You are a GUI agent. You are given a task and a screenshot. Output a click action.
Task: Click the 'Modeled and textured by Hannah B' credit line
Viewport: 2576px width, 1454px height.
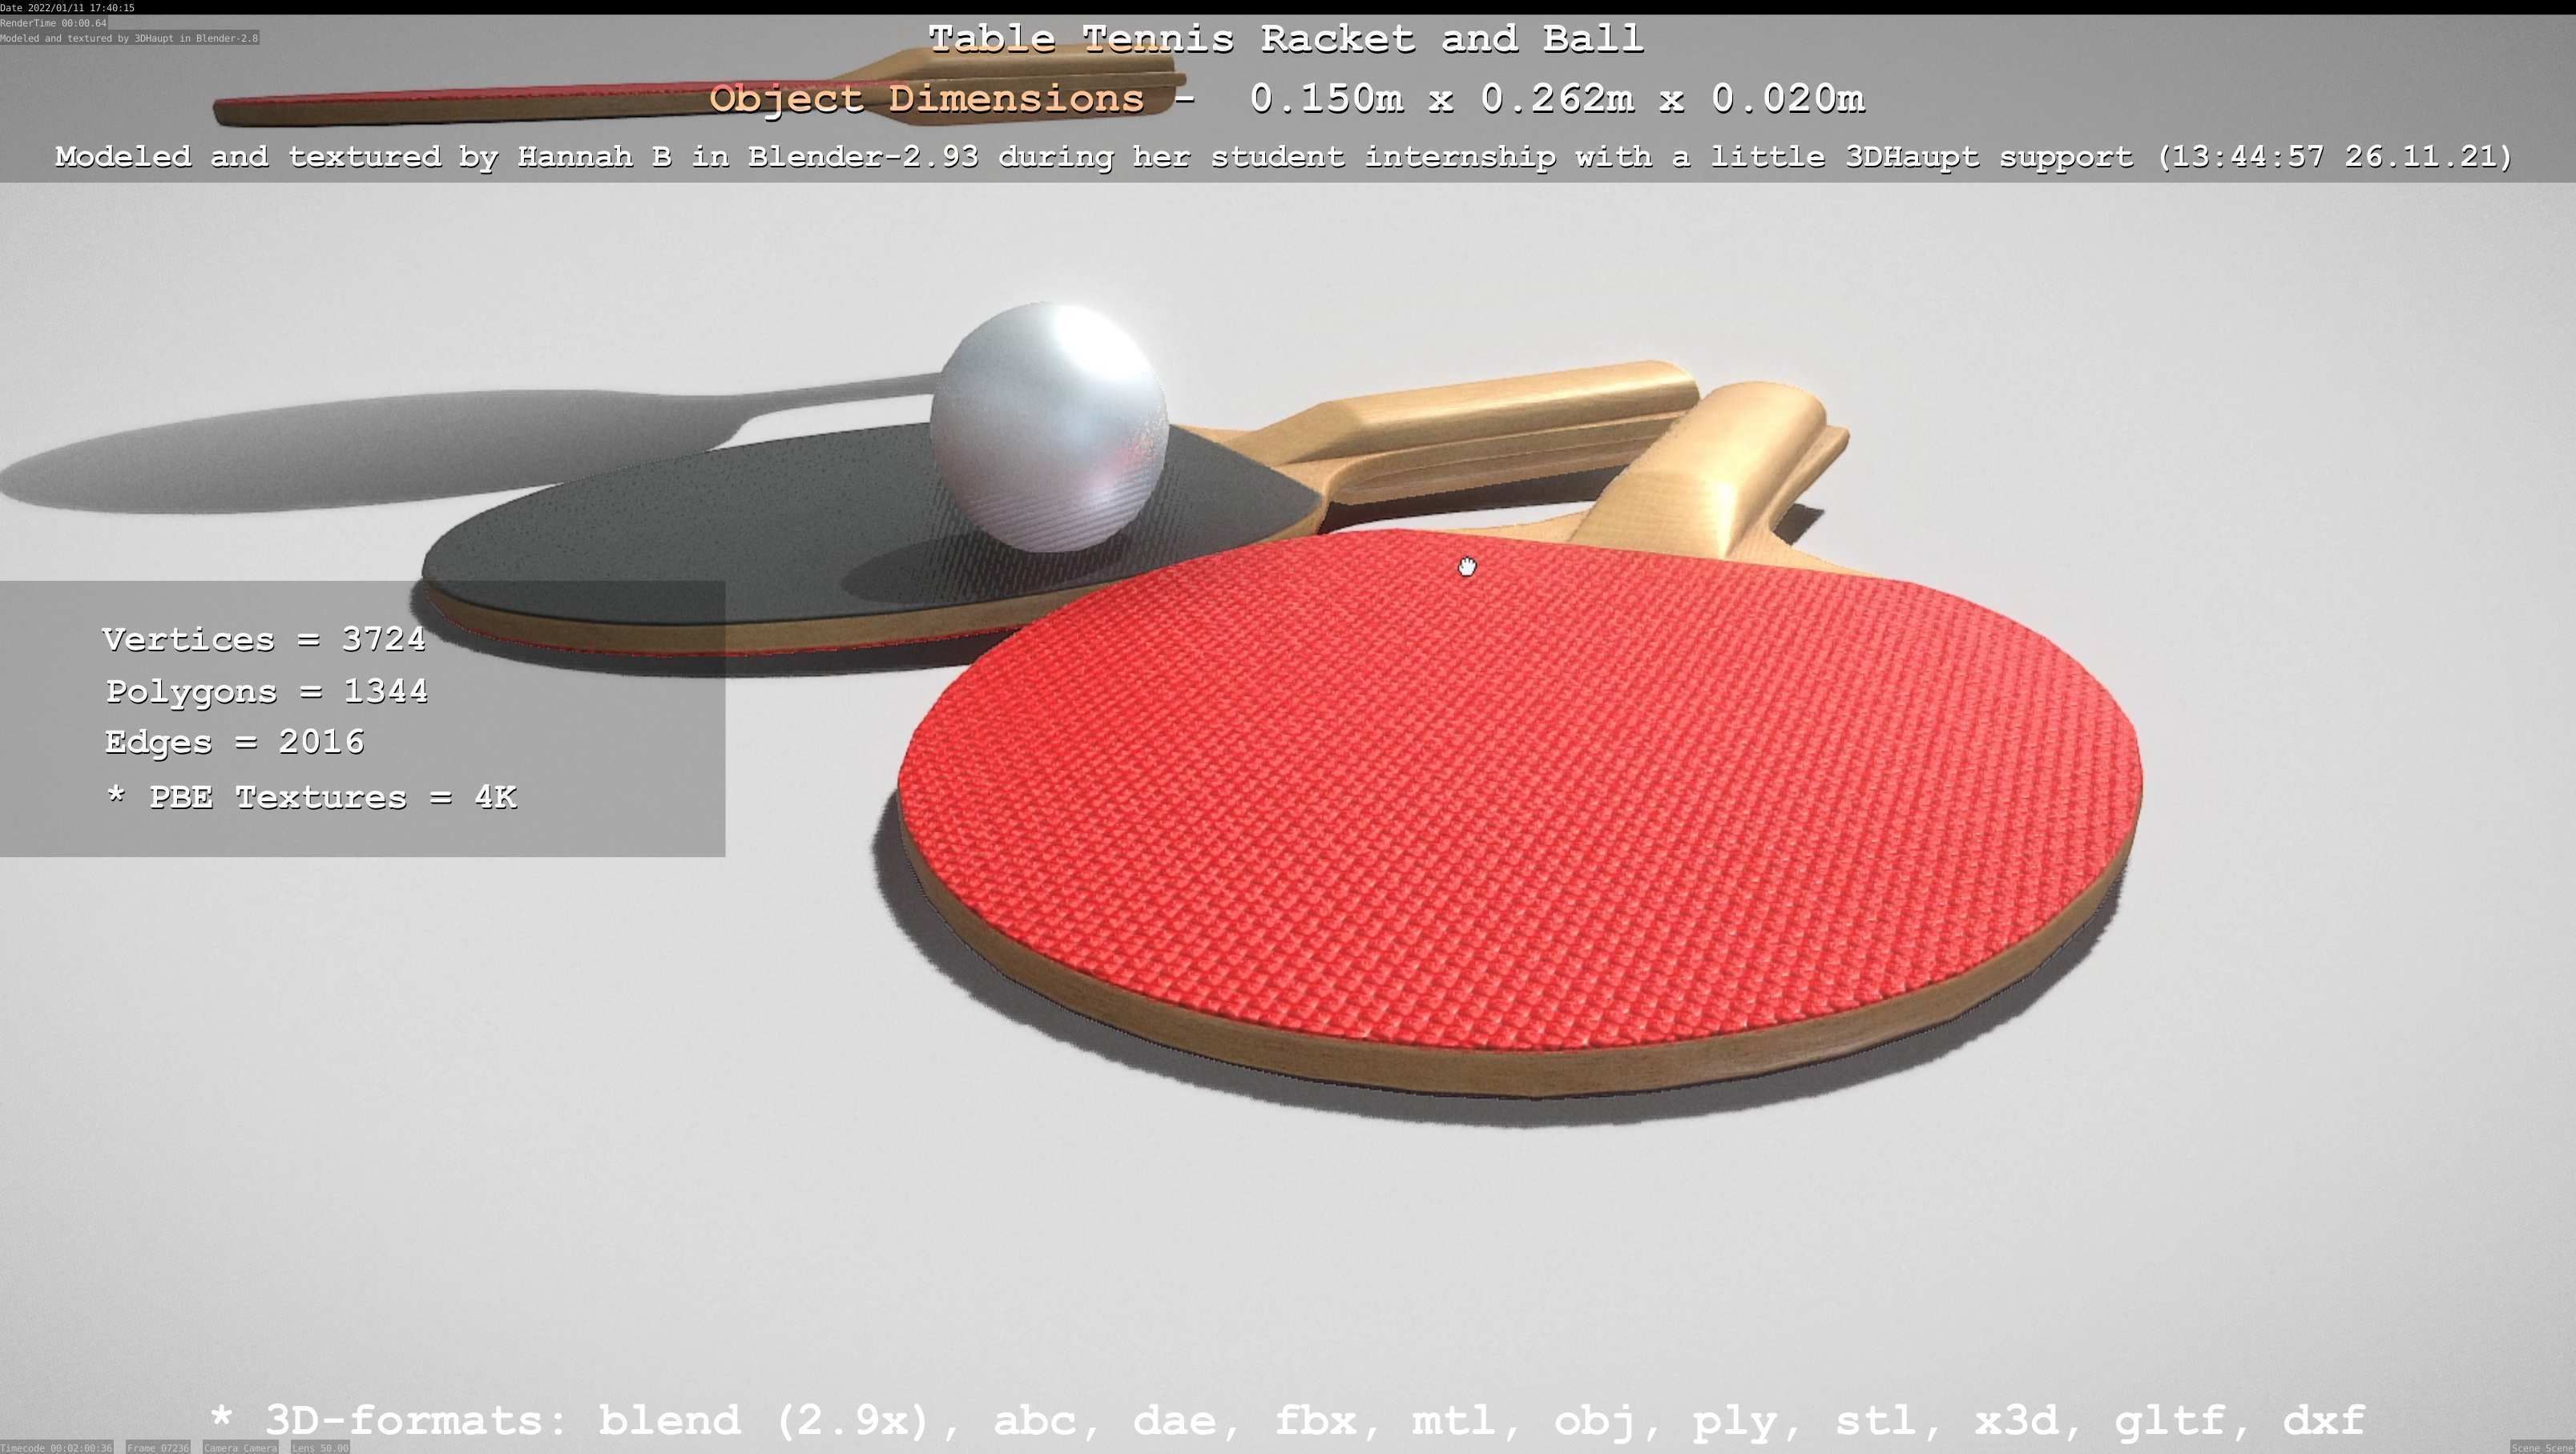pyautogui.click(x=1283, y=156)
